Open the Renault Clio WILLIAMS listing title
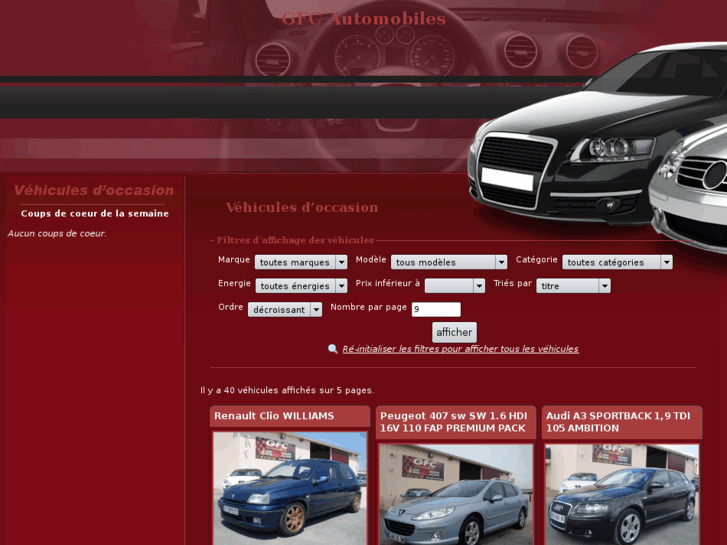 coord(274,416)
